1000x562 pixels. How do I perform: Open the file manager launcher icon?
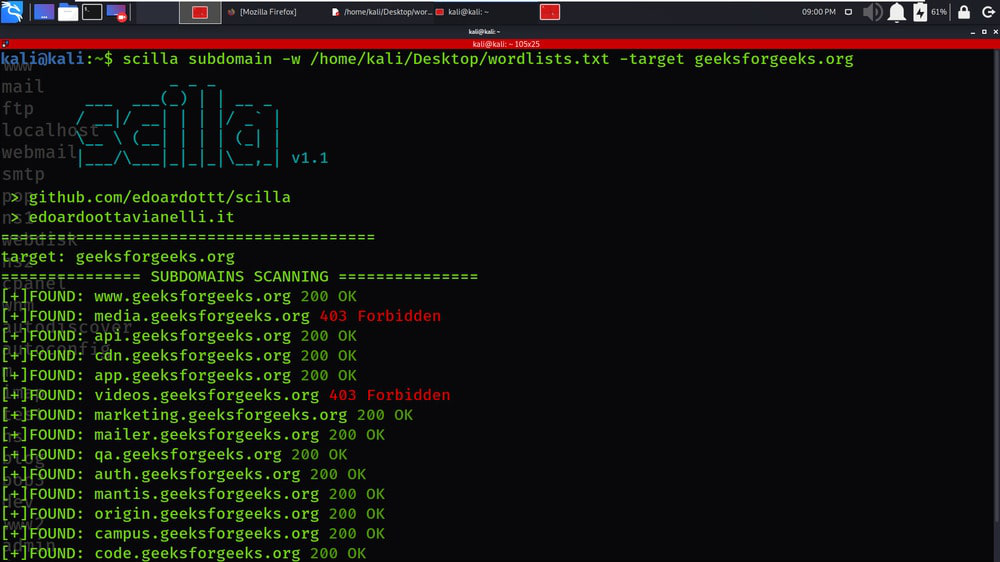68,12
